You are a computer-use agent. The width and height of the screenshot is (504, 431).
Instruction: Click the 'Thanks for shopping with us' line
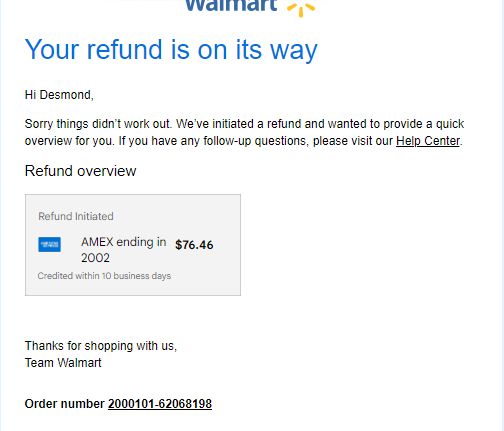click(x=101, y=346)
